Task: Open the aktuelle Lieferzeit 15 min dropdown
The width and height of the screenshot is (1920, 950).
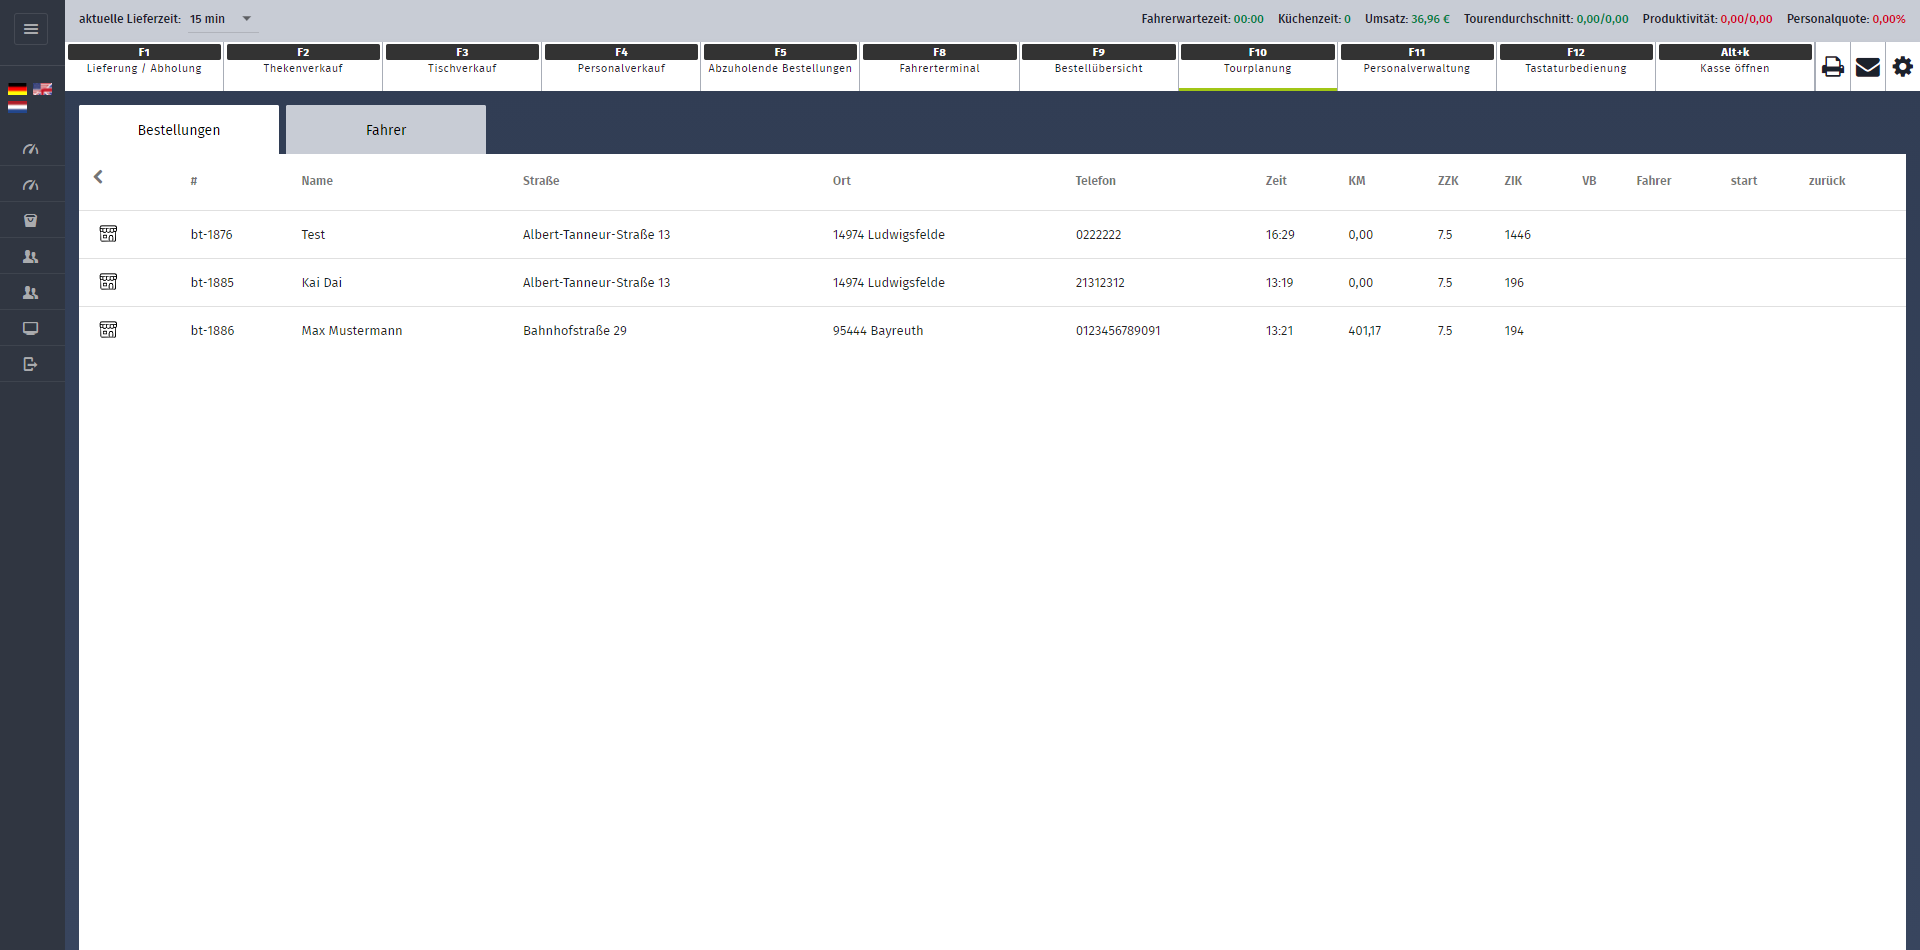Action: point(222,19)
